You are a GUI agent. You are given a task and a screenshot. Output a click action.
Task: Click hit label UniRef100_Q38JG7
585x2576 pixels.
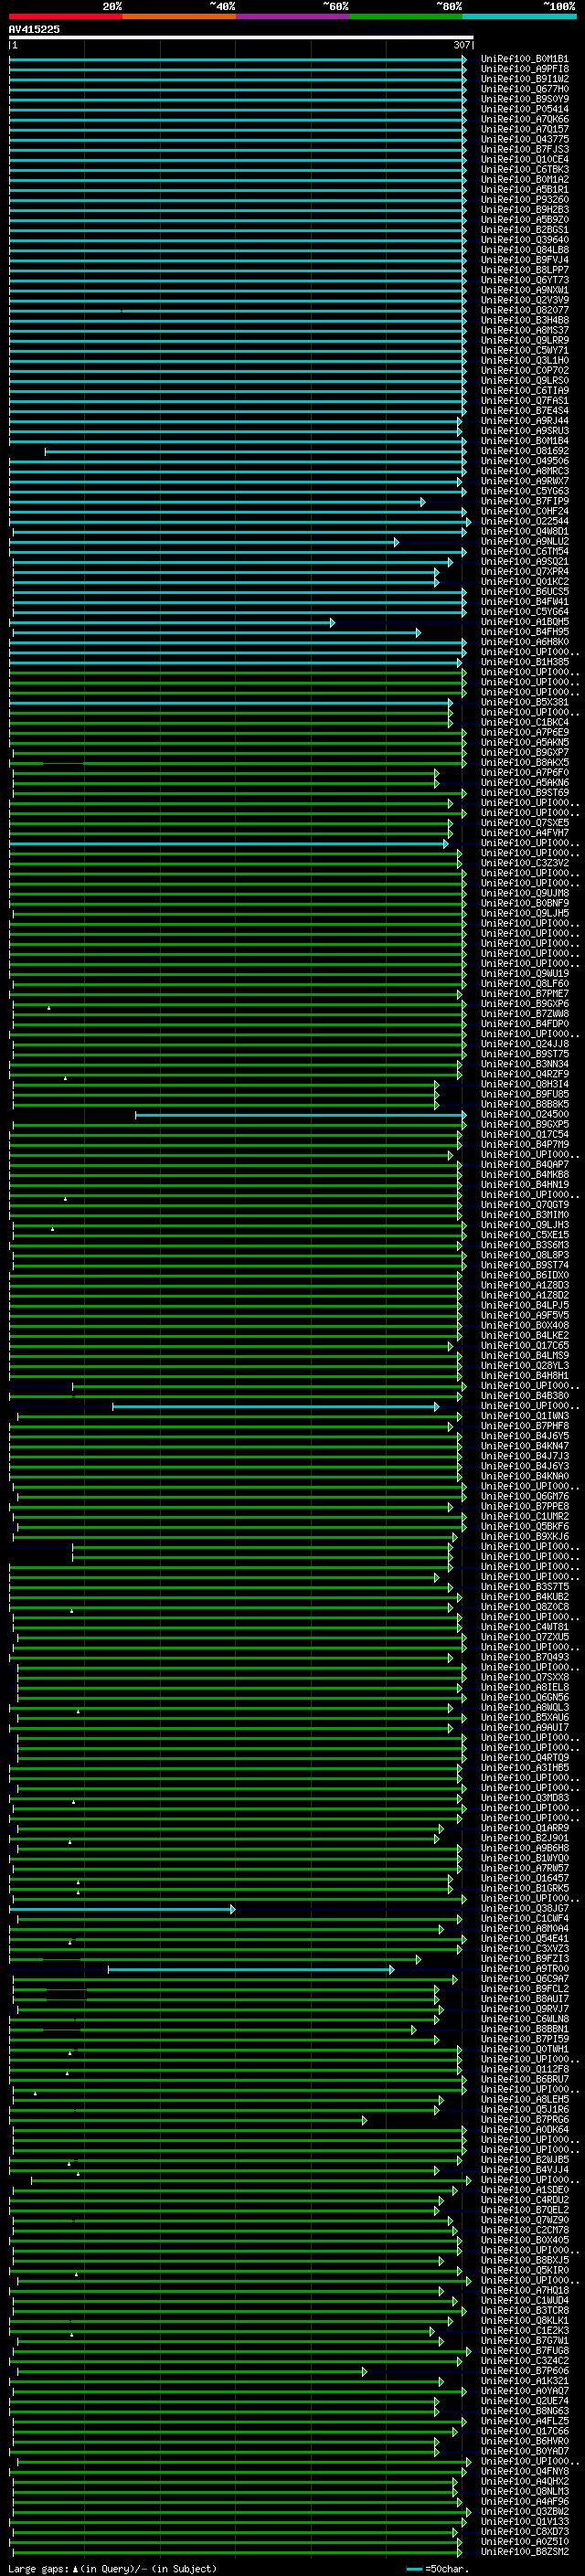pyautogui.click(x=524, y=1909)
